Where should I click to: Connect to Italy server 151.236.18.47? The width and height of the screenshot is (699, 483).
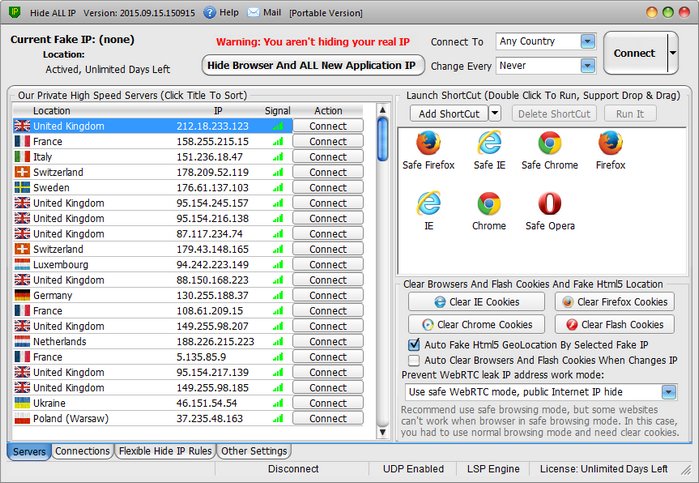(328, 157)
